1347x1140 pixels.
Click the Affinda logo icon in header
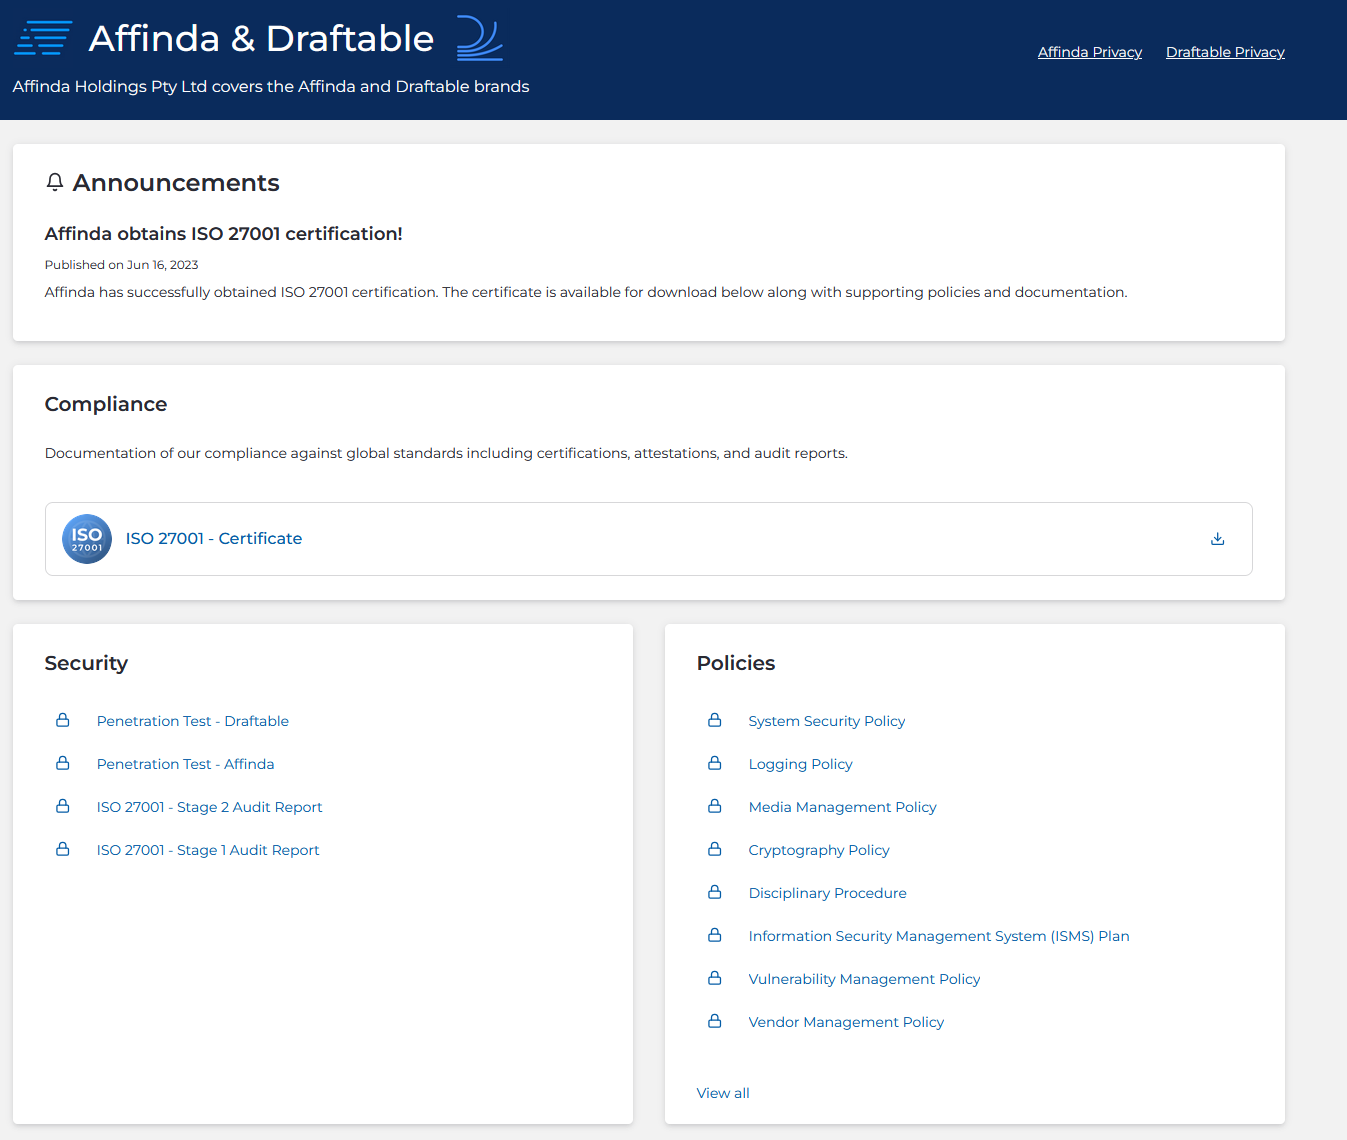[x=43, y=38]
